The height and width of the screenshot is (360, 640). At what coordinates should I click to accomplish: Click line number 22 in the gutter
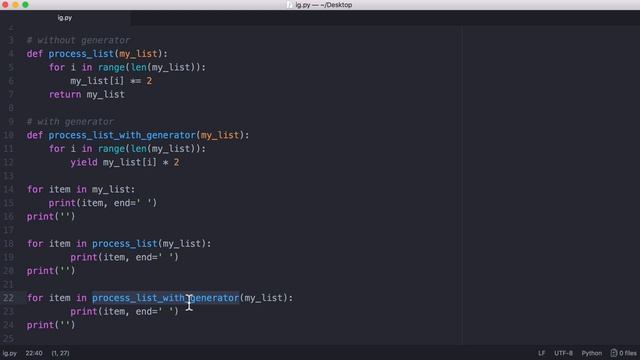click(8, 298)
